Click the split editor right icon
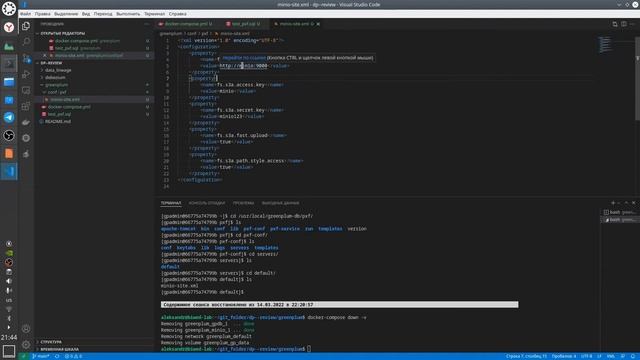The width and height of the screenshot is (640, 360). tap(624, 24)
